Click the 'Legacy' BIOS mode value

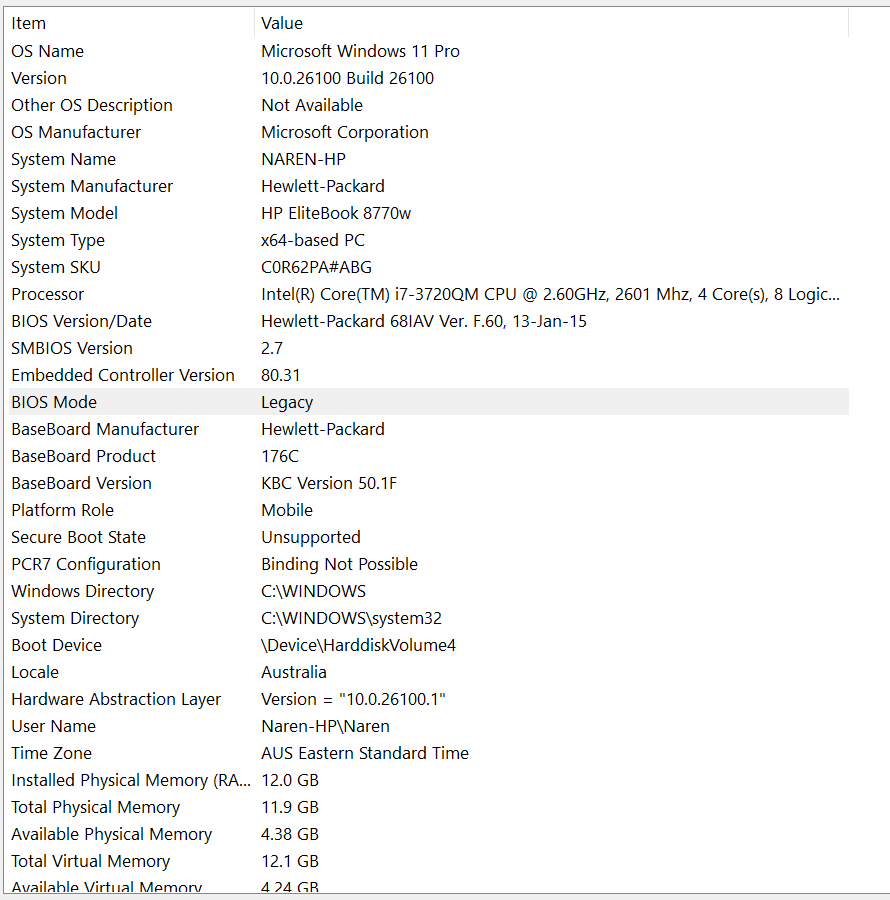(x=287, y=402)
